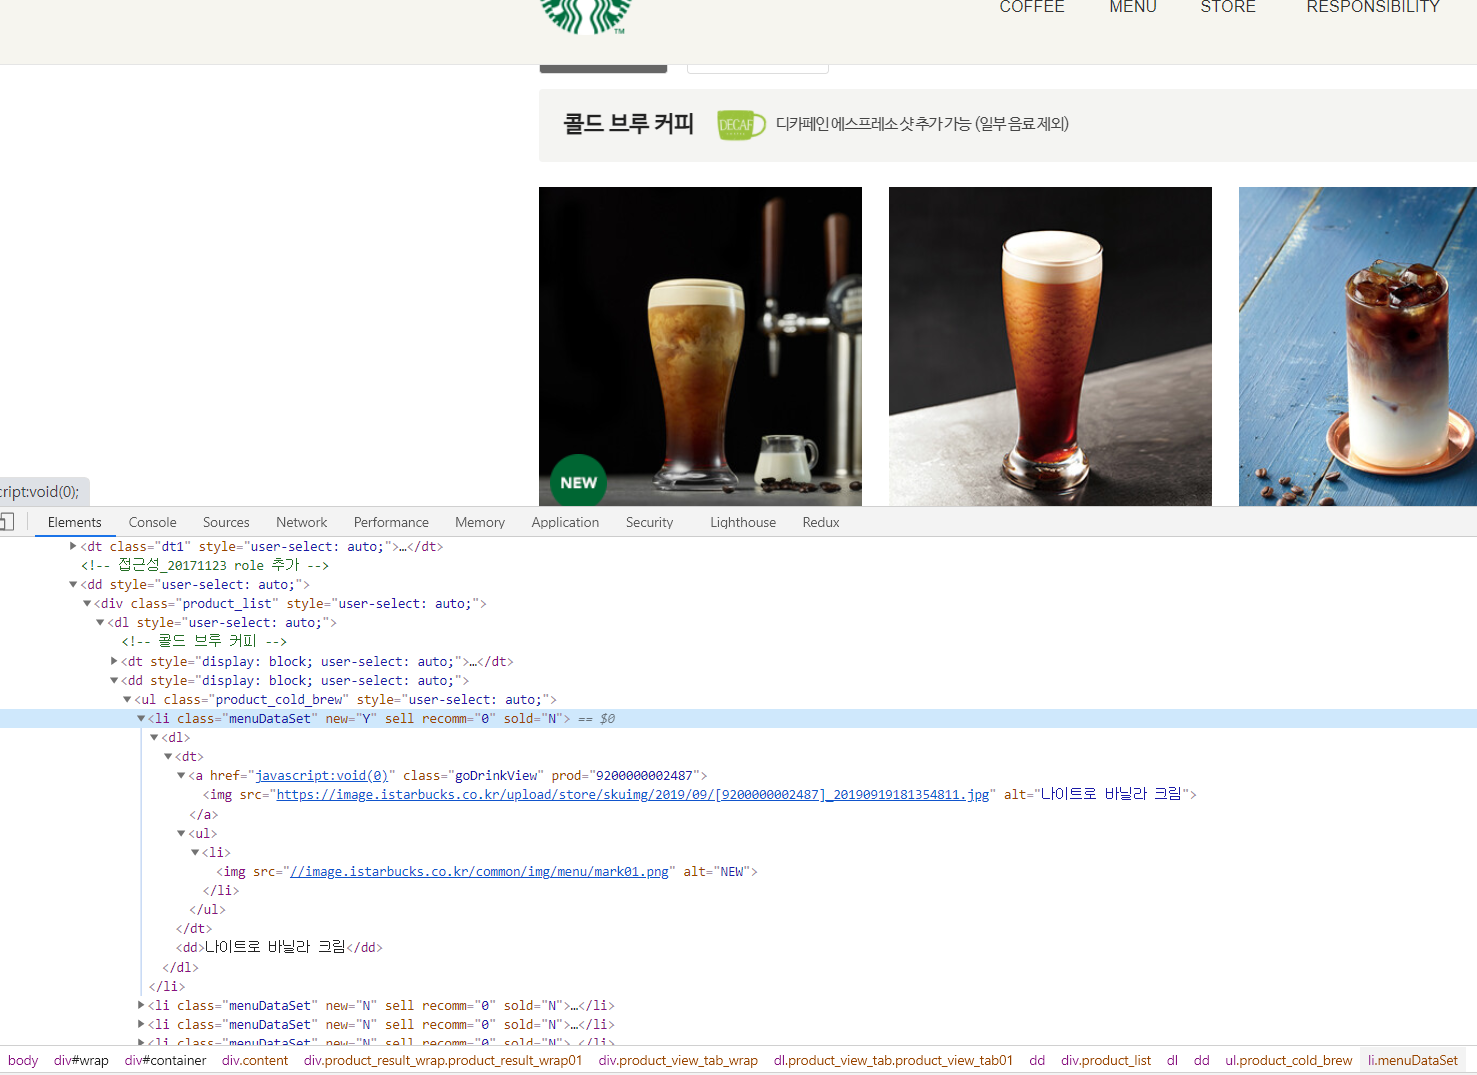Viewport: 1477px width, 1075px height.
Task: Collapse the ul class="product_cold_brew" node
Action: pyautogui.click(x=127, y=700)
